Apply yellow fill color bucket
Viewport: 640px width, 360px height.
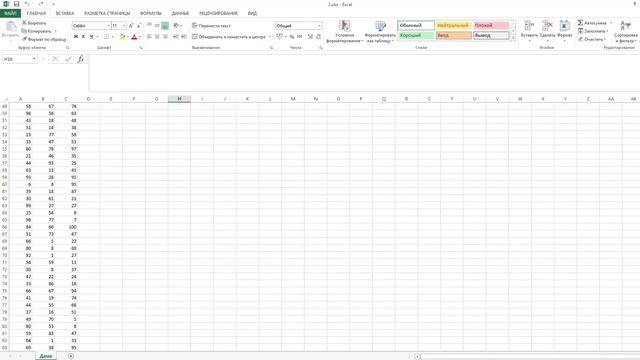point(122,37)
